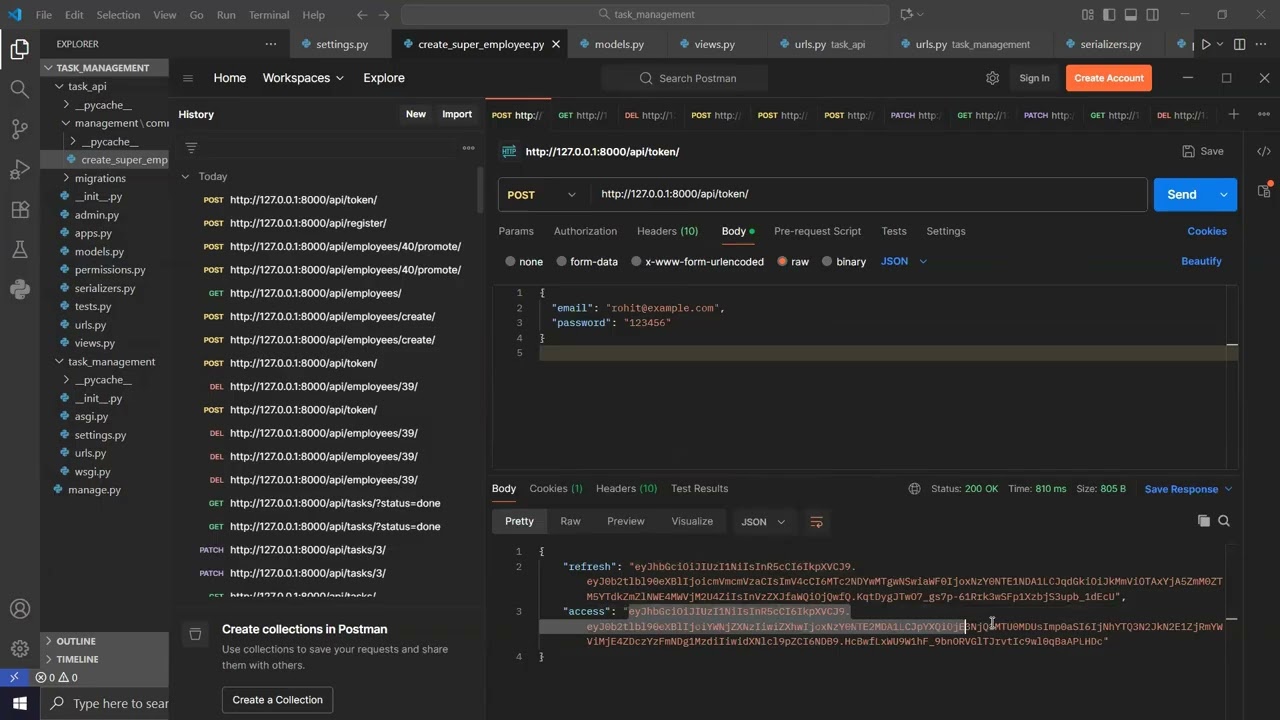Expand the OUTLINE section

[75, 641]
